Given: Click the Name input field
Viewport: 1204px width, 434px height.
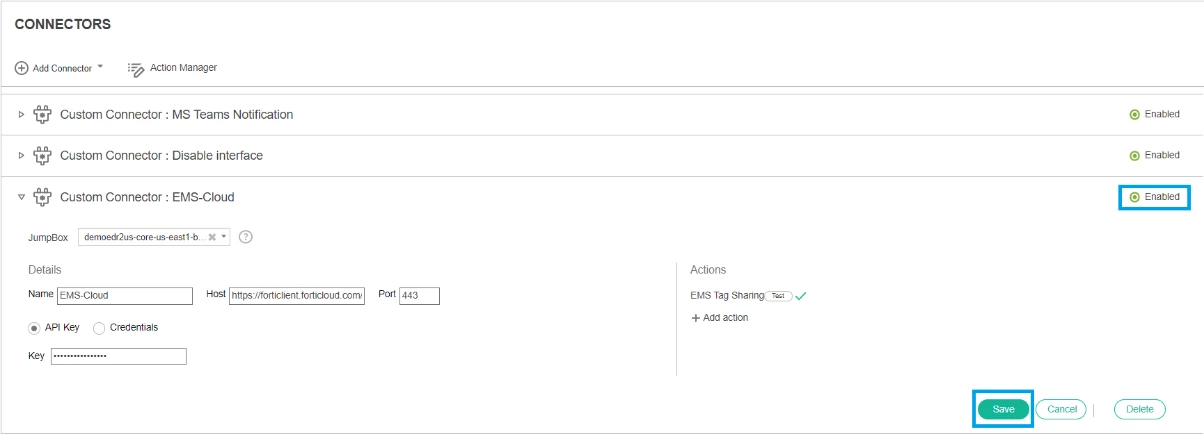Looking at the screenshot, I should [x=125, y=296].
